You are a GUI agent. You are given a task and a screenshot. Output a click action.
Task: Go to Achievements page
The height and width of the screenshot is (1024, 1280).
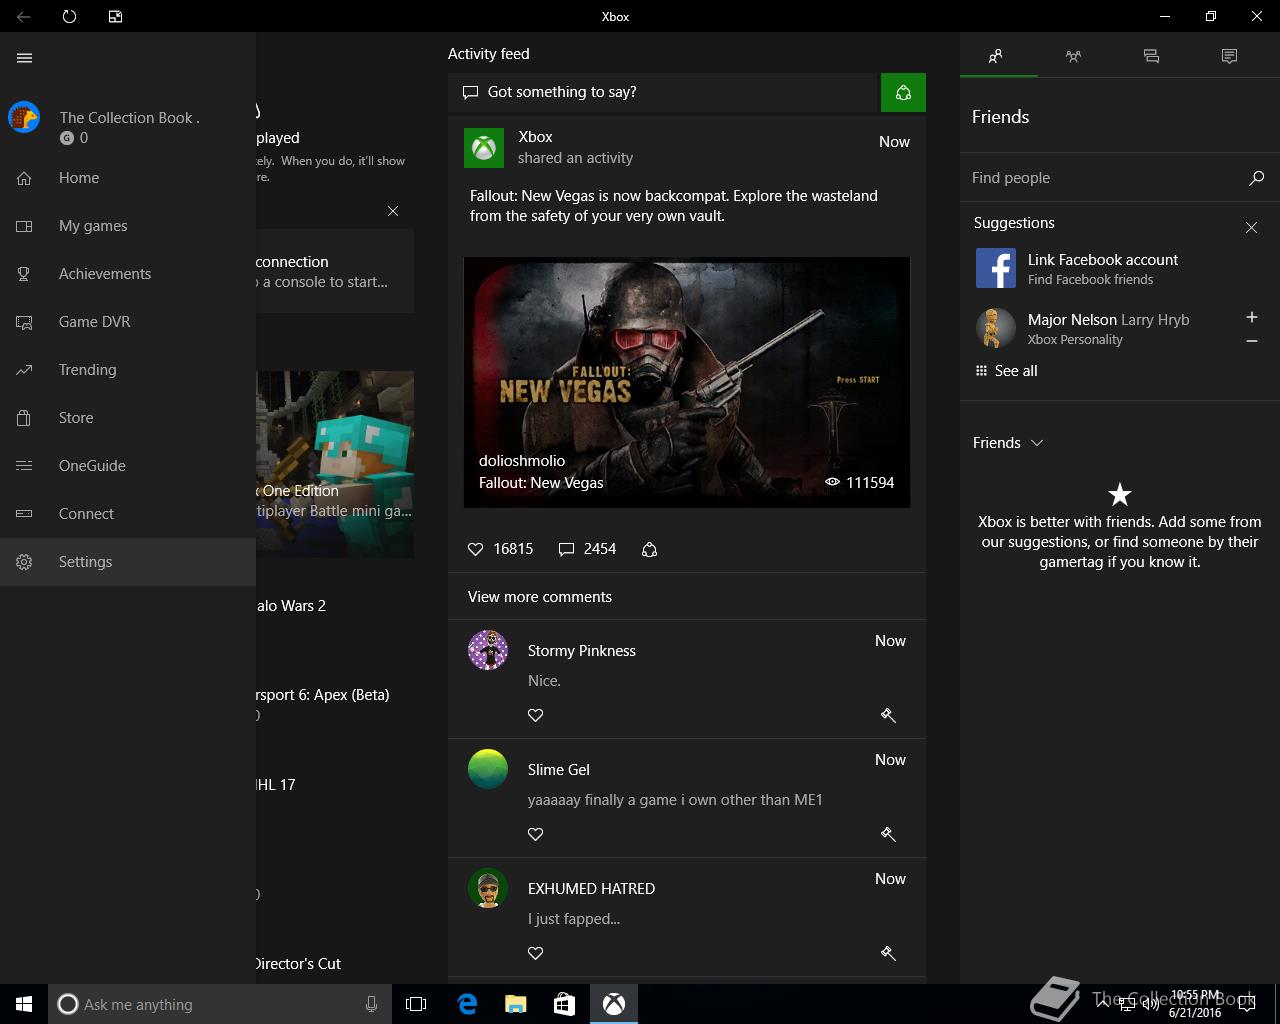(128, 274)
